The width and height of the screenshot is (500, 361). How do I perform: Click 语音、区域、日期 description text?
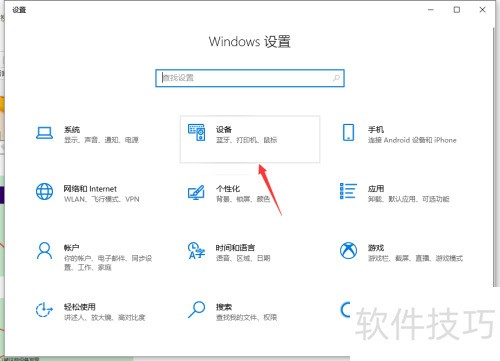243,258
